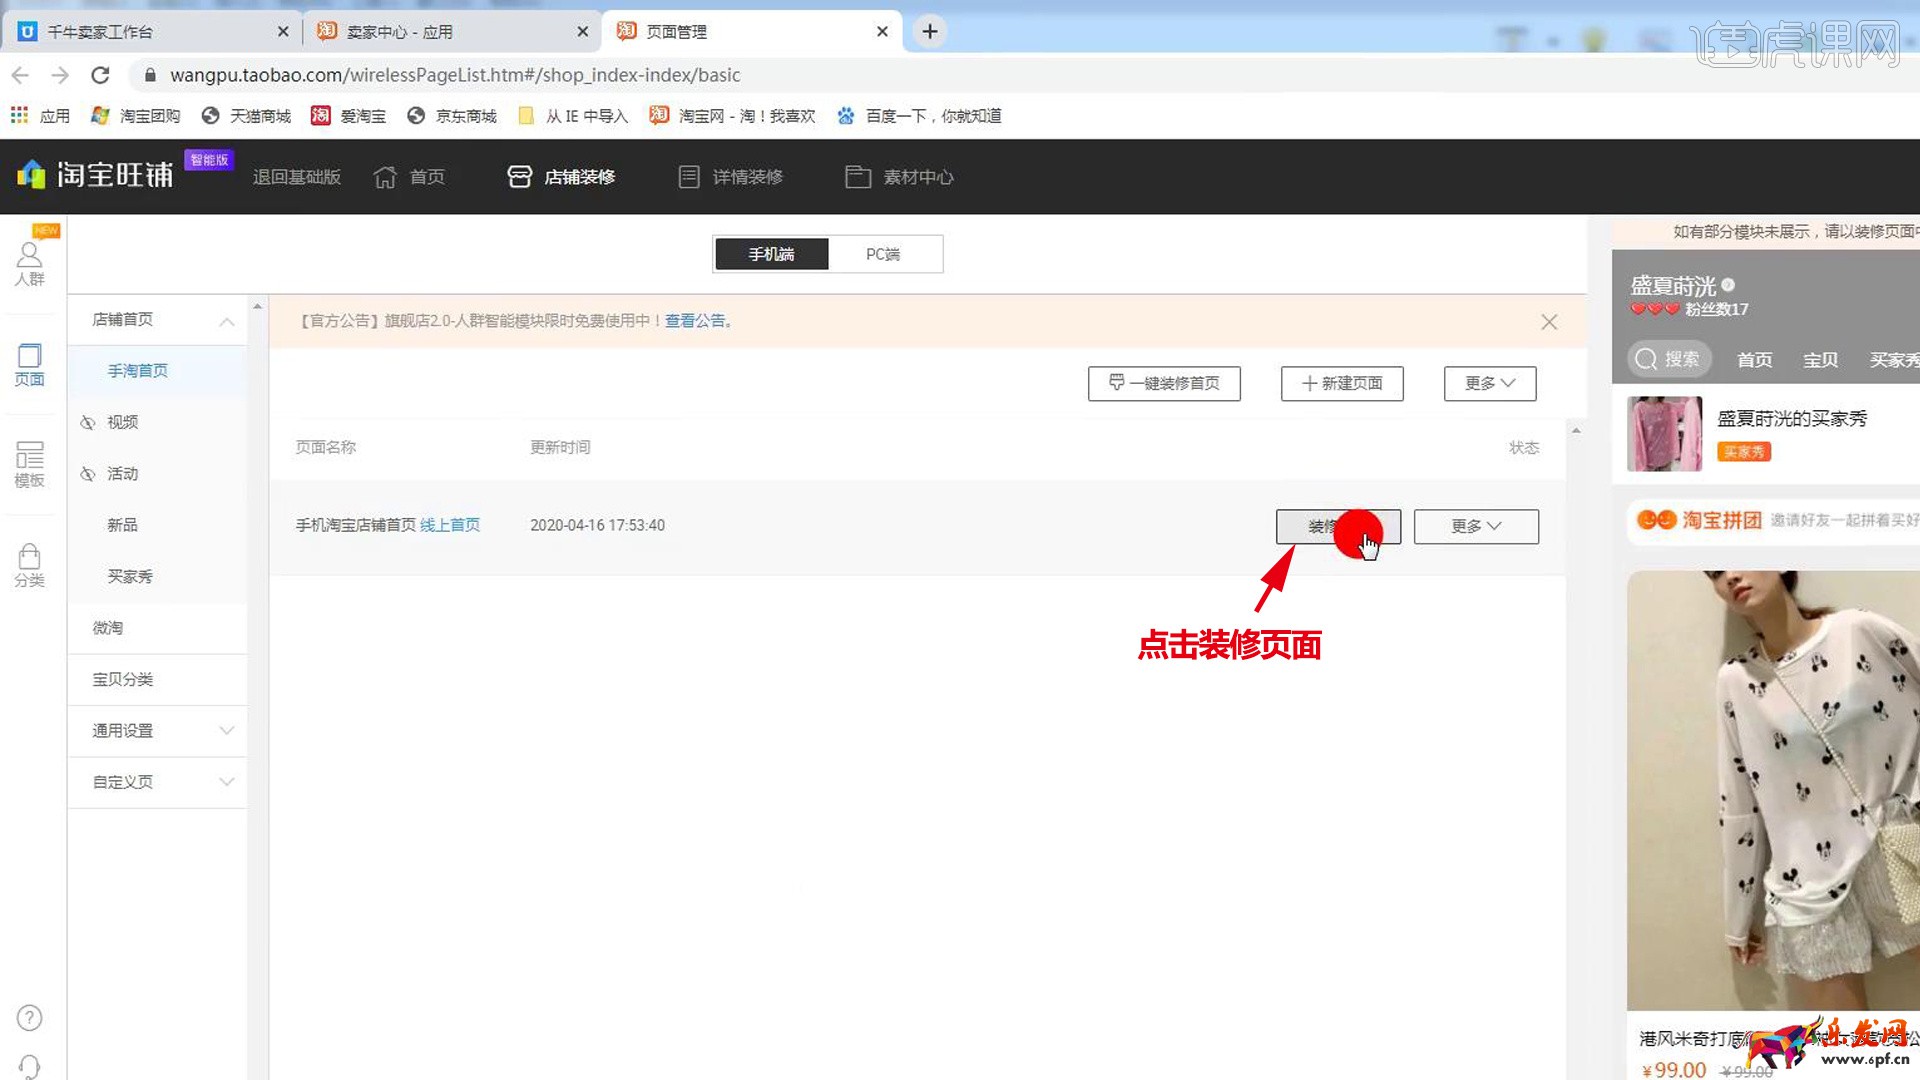Image resolution: width=1920 pixels, height=1080 pixels.
Task: Open the 查看公告 link
Action: (x=696, y=321)
